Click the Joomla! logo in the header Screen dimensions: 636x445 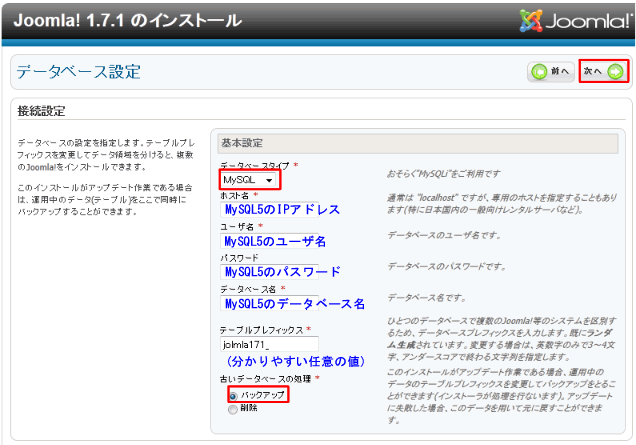click(576, 20)
